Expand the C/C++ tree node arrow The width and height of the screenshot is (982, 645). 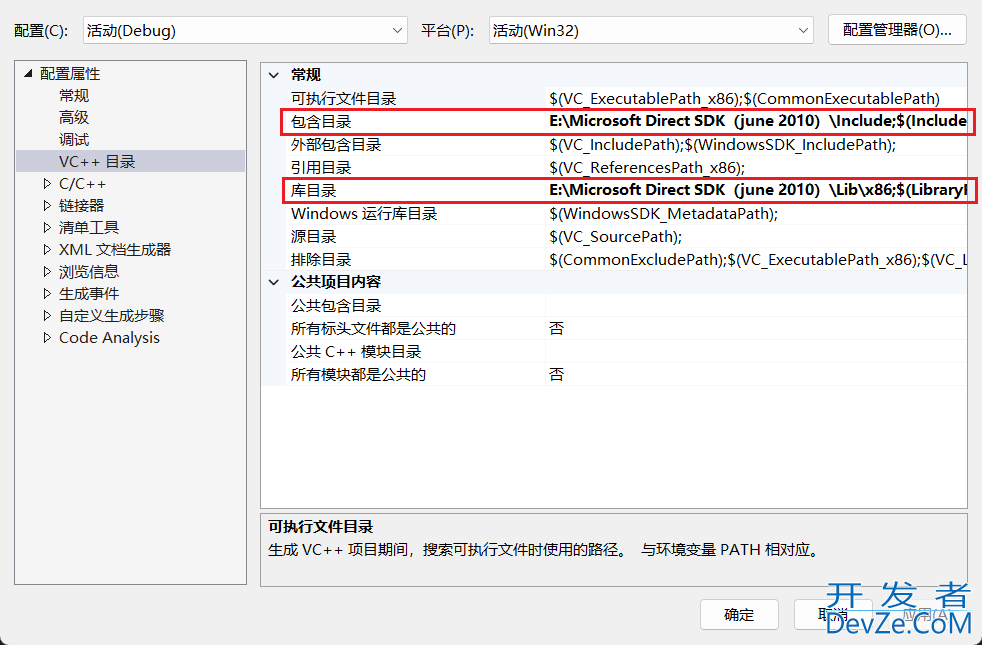click(47, 183)
